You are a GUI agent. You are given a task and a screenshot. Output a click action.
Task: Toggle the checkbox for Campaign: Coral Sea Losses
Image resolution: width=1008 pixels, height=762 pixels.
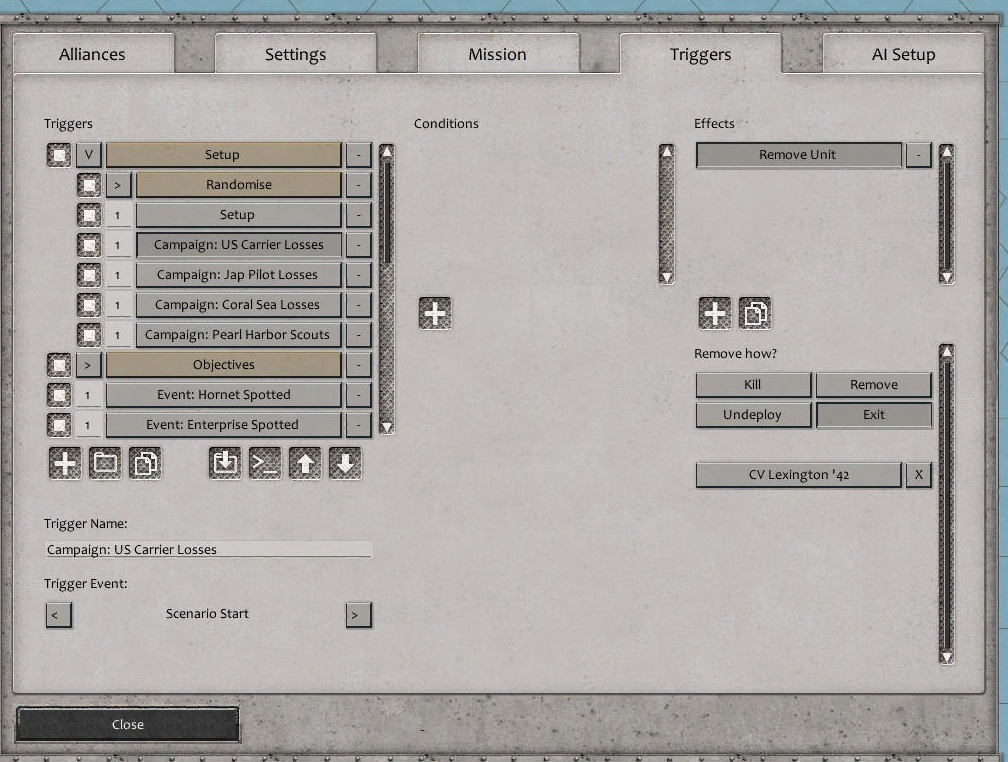coord(89,304)
